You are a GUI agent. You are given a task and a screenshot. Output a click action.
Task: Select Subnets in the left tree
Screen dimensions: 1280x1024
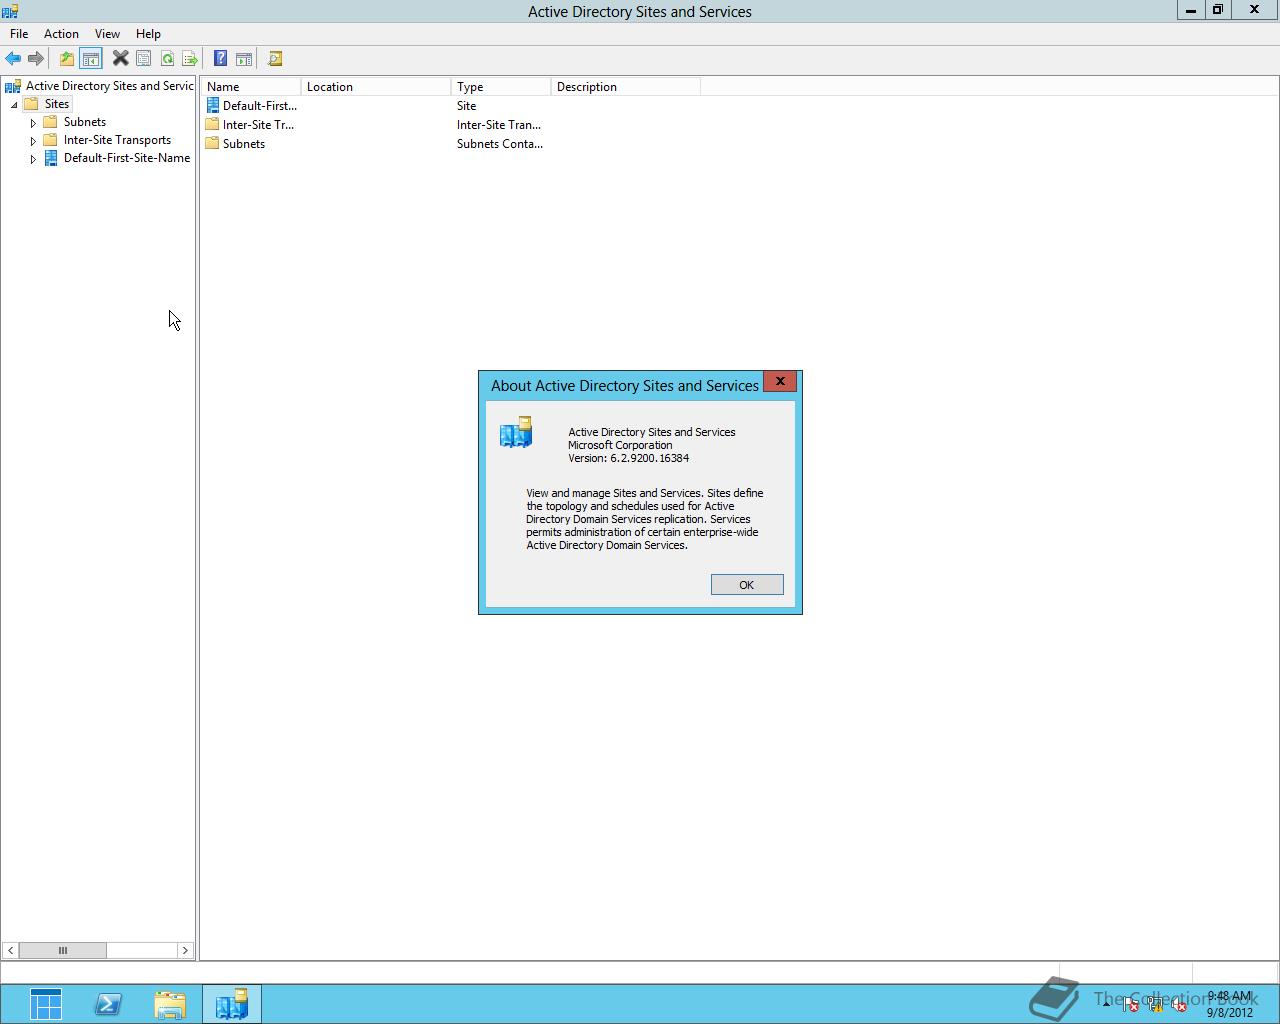coord(85,122)
